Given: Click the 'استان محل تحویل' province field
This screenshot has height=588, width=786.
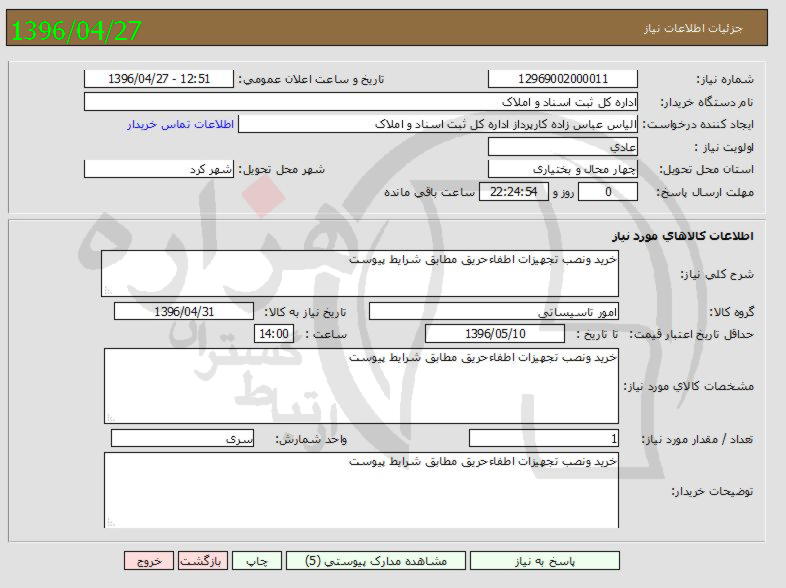Looking at the screenshot, I should pos(563,169).
